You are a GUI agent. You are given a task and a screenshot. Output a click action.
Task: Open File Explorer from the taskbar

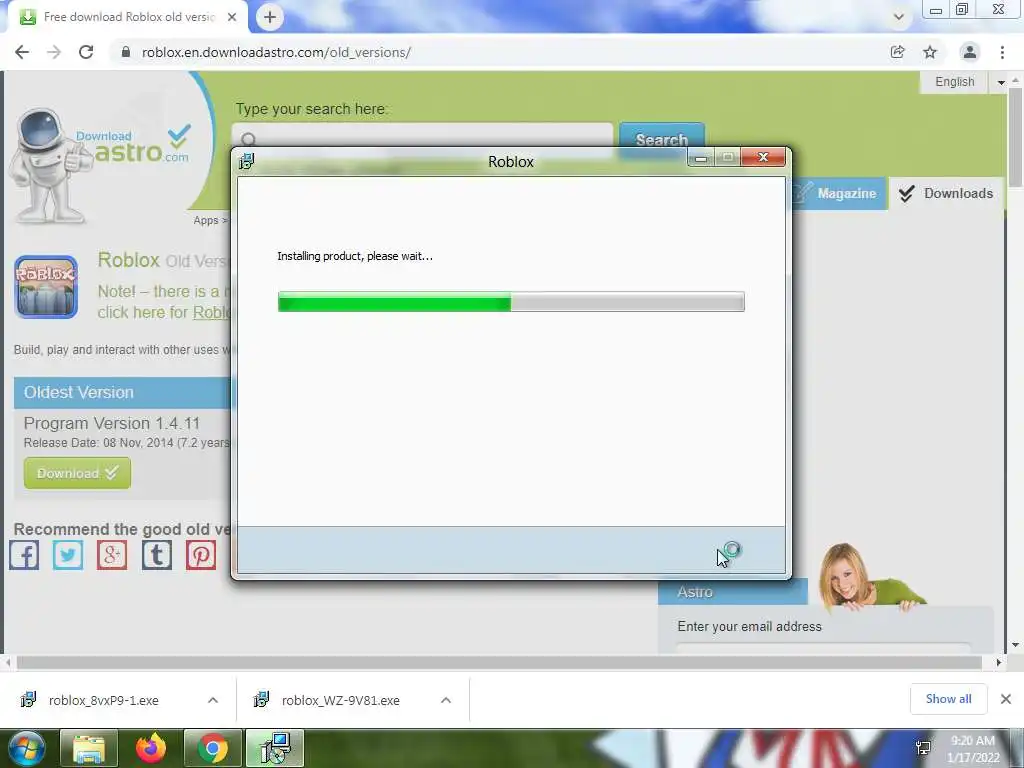[89, 748]
